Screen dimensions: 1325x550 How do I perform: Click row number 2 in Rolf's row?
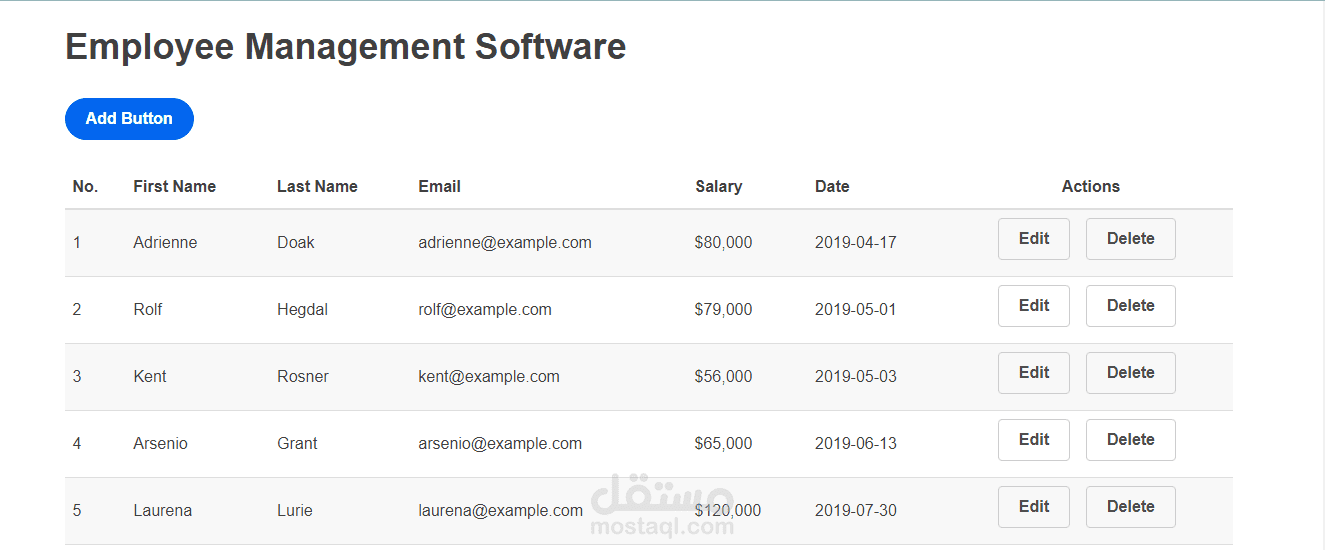[77, 309]
